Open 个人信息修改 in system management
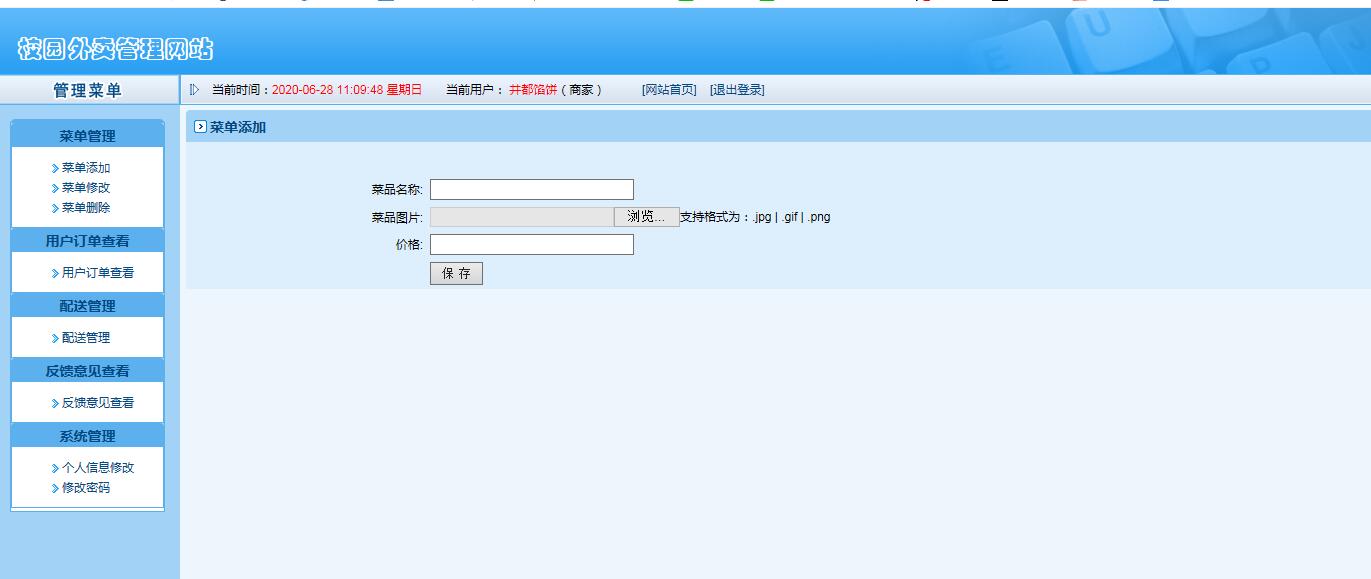The image size is (1371, 579). (x=98, y=468)
